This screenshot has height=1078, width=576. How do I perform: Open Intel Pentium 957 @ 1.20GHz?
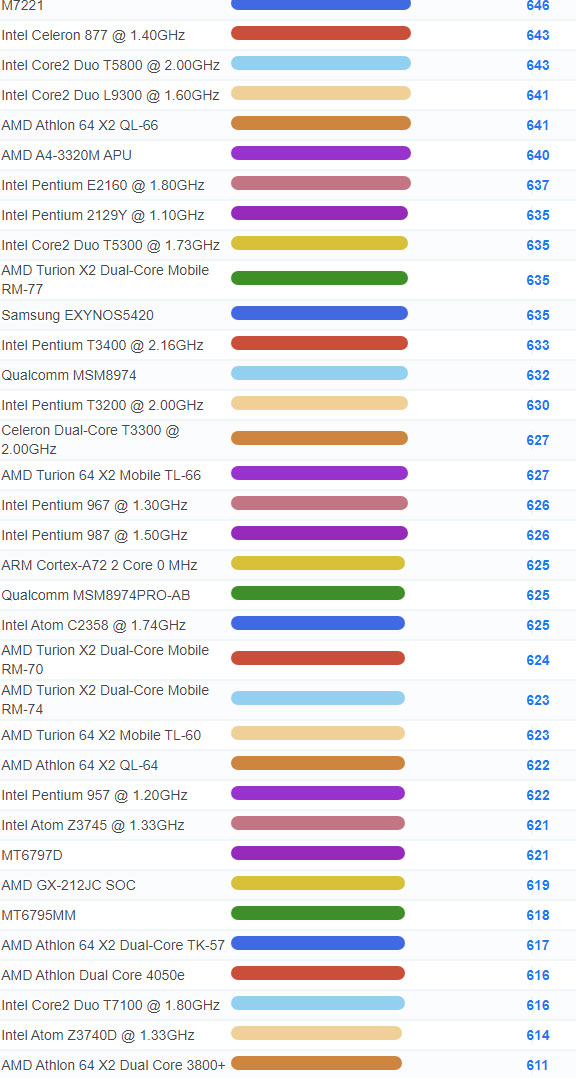click(94, 795)
